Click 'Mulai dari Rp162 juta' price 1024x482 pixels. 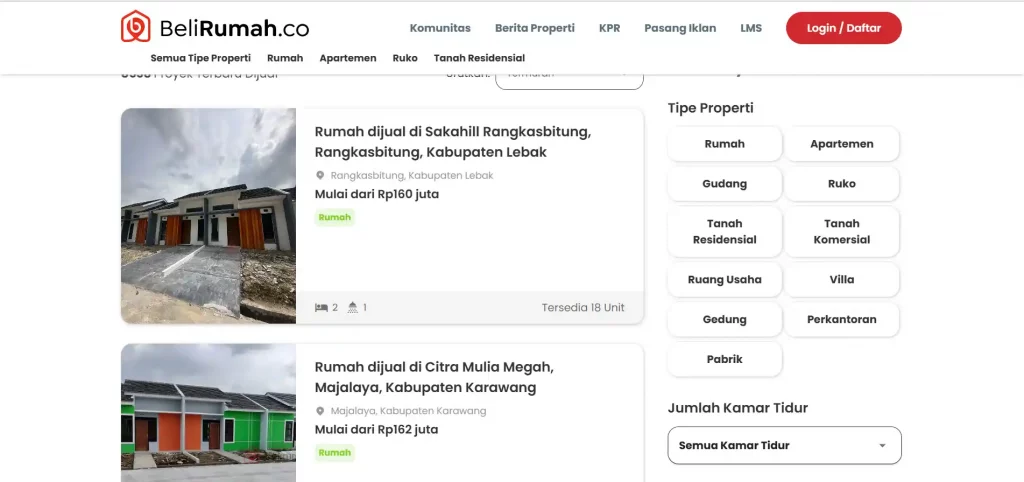[377, 429]
